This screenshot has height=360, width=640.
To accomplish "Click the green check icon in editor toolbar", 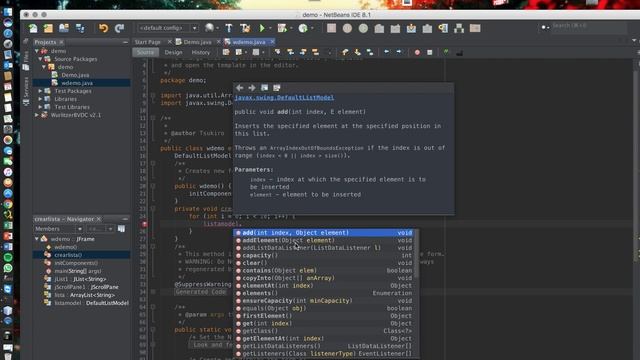I will point(446,52).
